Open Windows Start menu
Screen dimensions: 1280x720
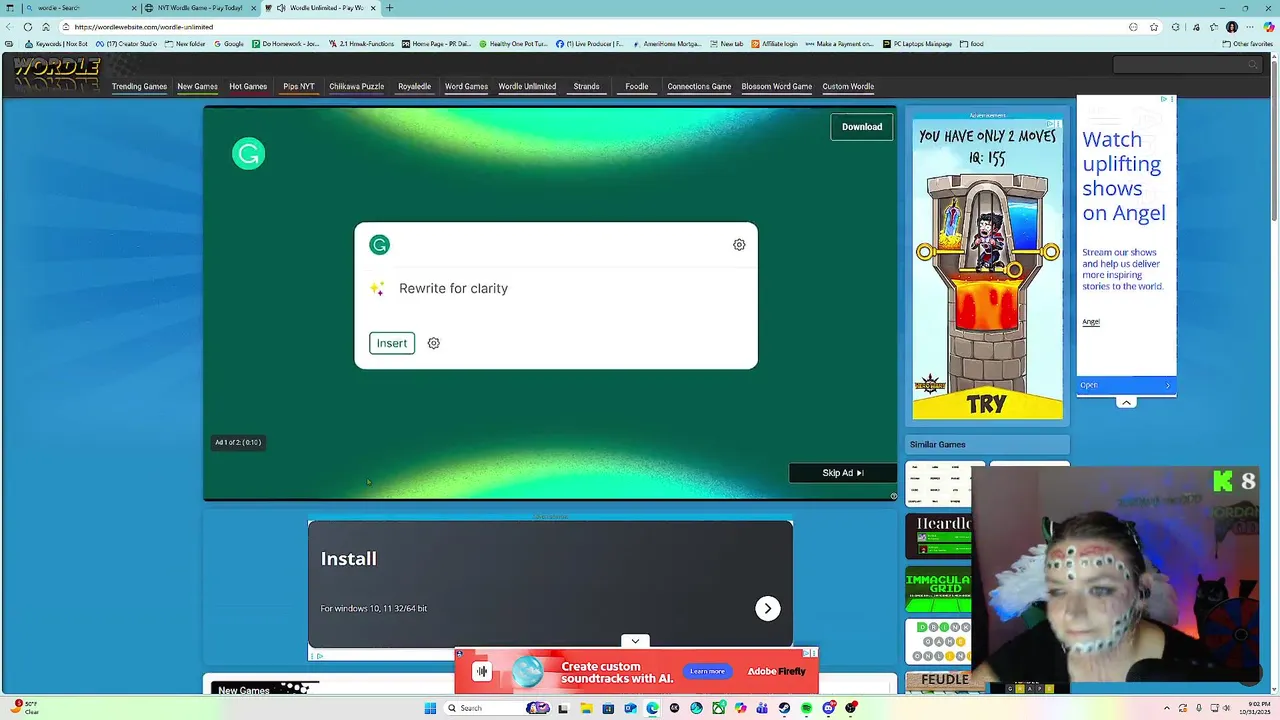pyautogui.click(x=430, y=708)
